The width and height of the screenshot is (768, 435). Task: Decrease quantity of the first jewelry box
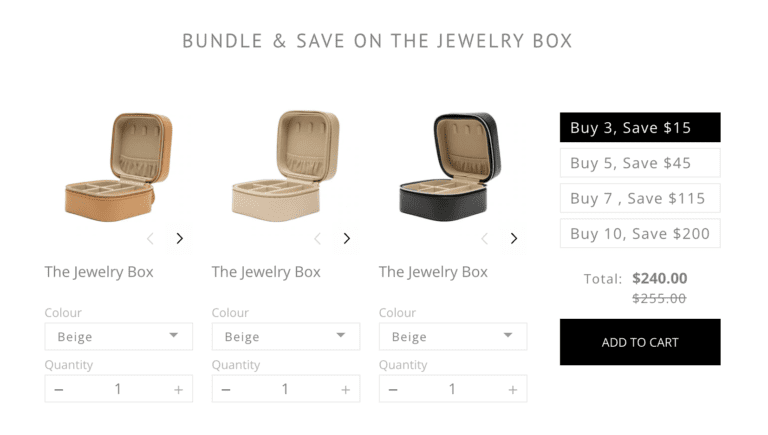59,389
